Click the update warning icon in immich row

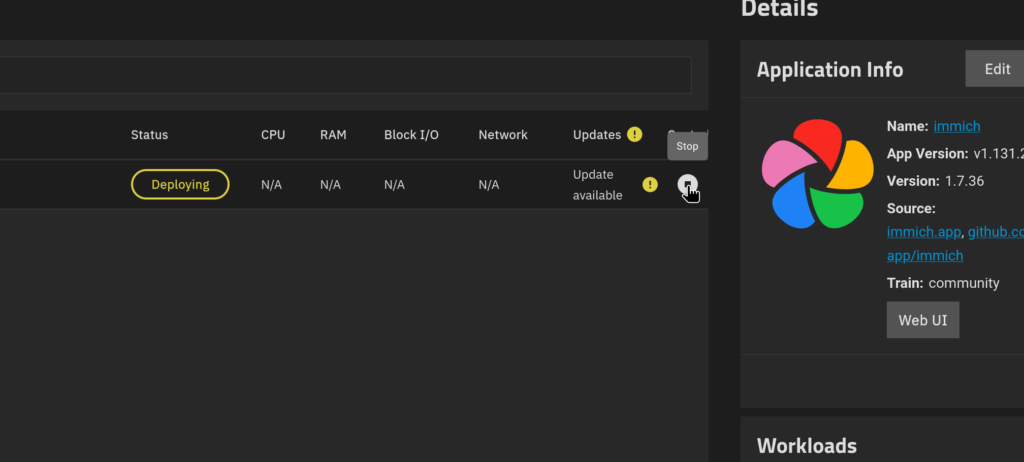point(650,184)
